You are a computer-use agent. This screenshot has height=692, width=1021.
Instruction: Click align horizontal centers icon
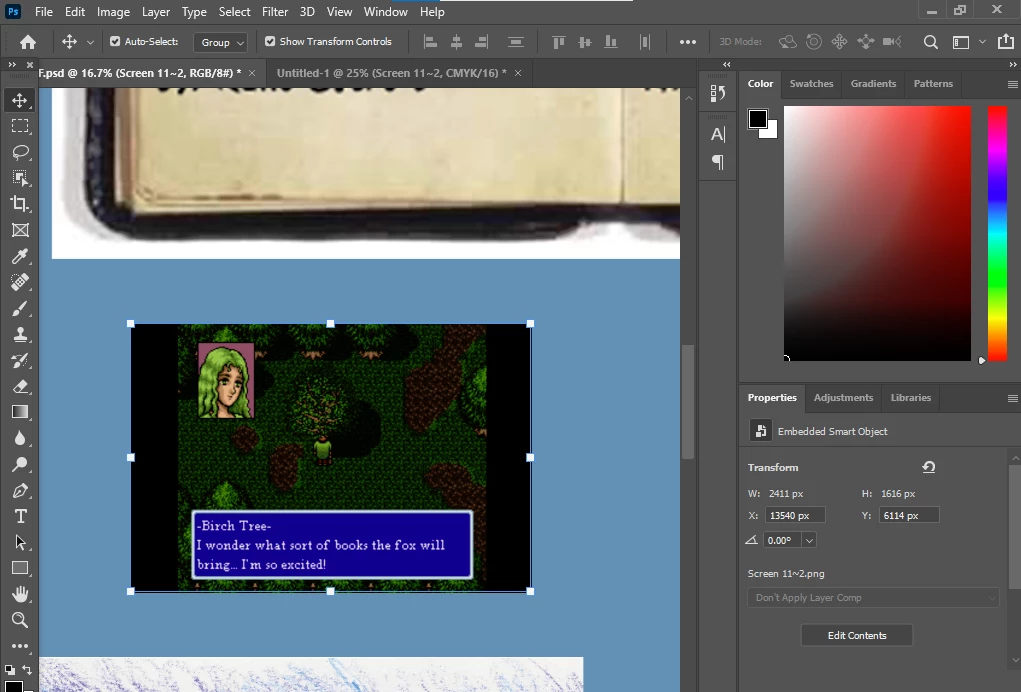coord(456,42)
